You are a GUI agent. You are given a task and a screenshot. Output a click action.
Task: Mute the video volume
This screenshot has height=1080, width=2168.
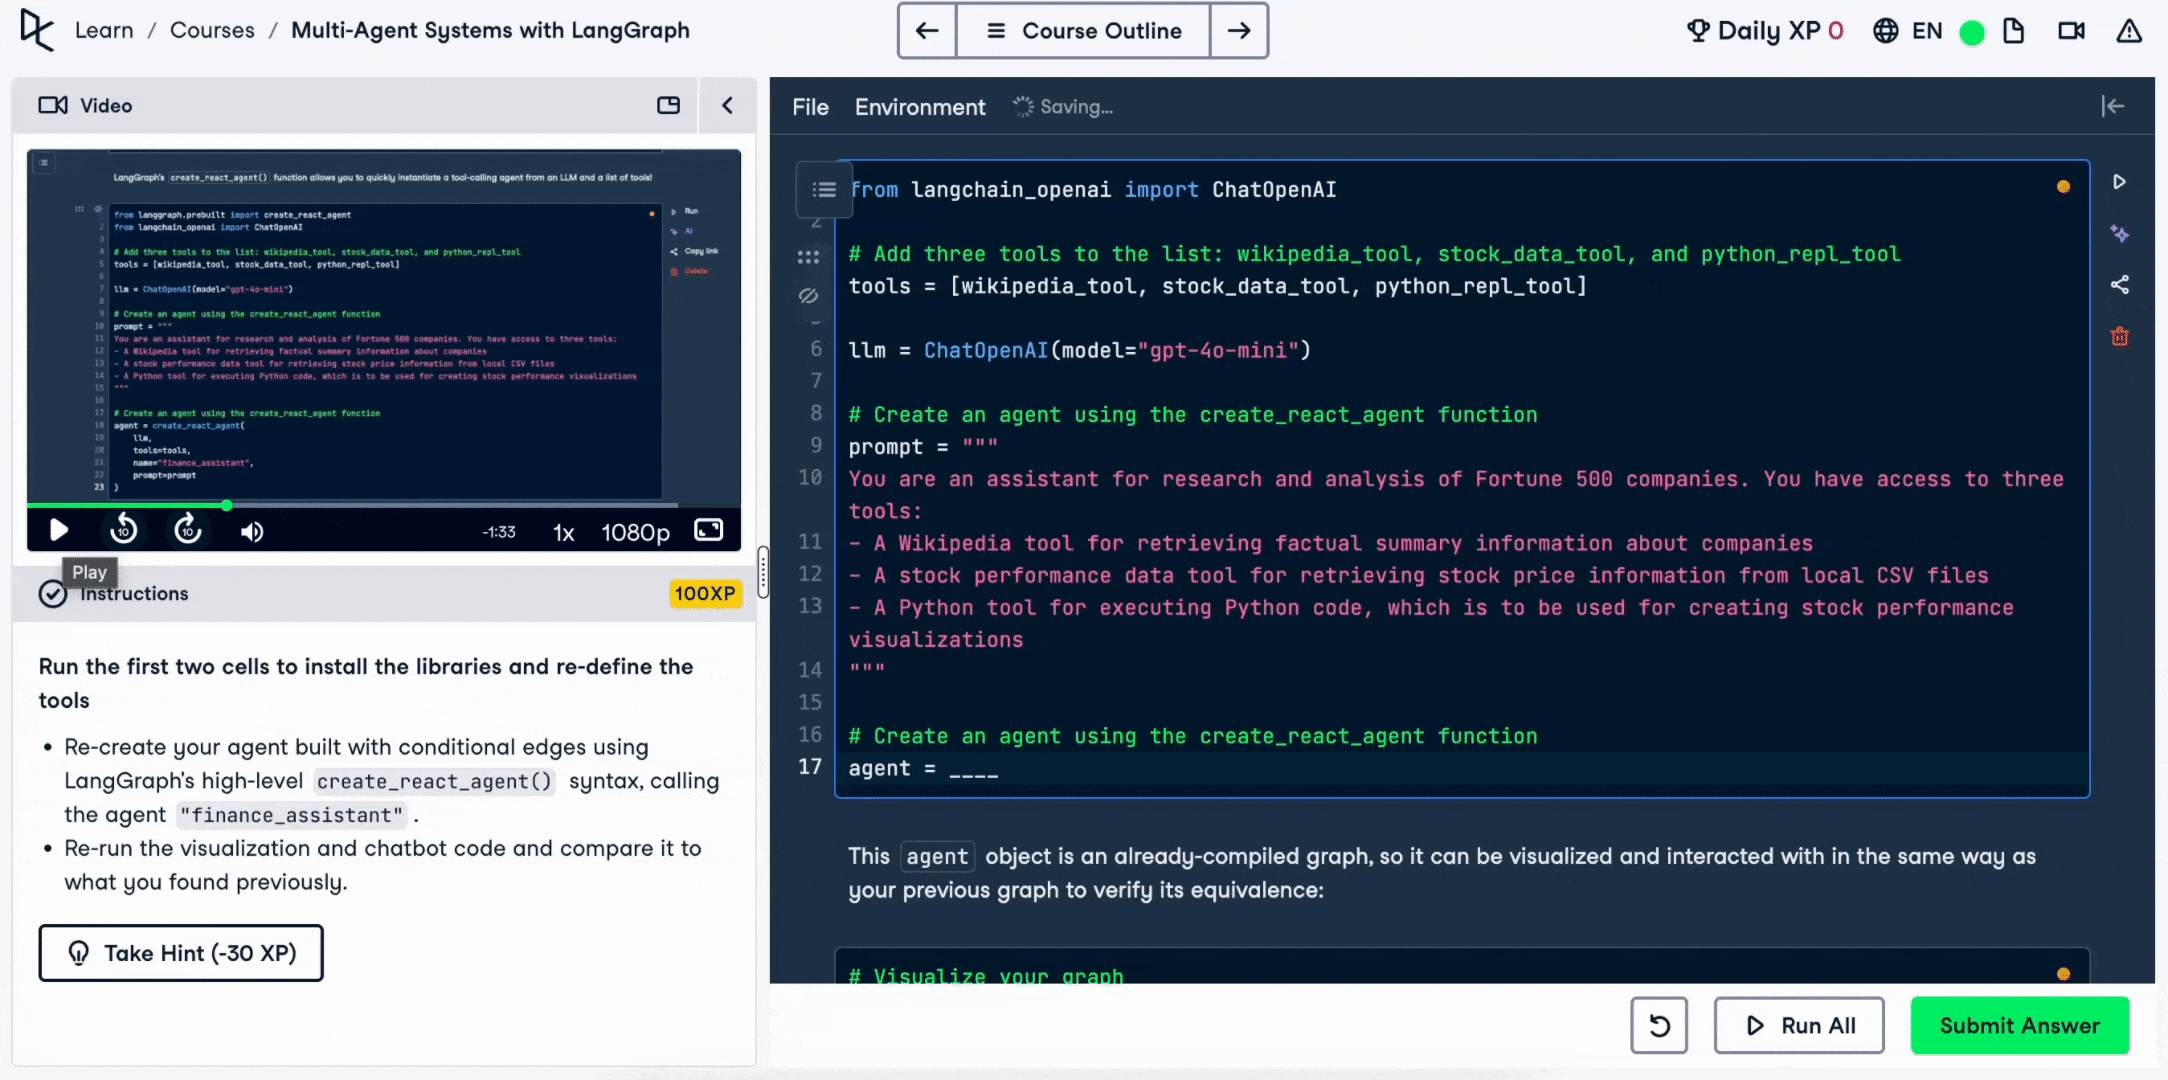coord(252,532)
